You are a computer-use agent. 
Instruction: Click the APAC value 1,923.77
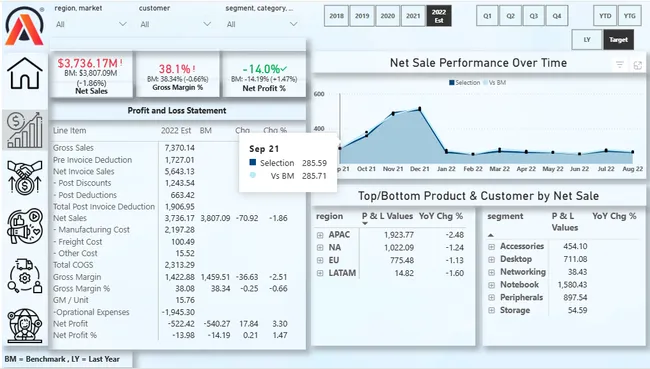coord(399,235)
